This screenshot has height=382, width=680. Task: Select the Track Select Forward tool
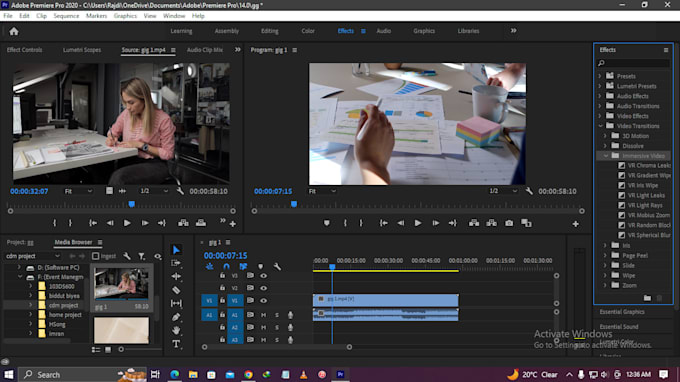click(x=176, y=263)
